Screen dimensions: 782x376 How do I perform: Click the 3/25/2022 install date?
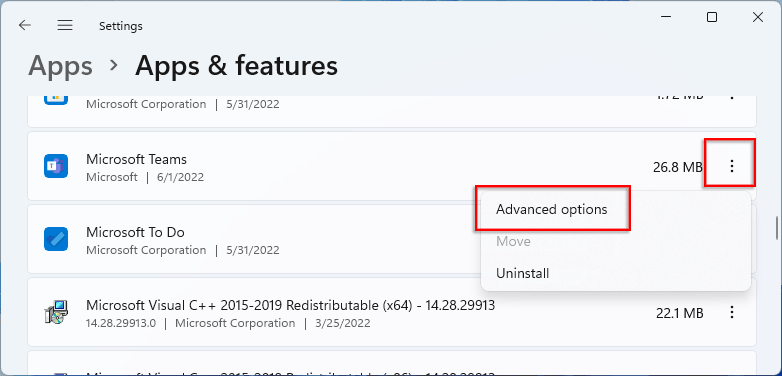[x=343, y=323]
